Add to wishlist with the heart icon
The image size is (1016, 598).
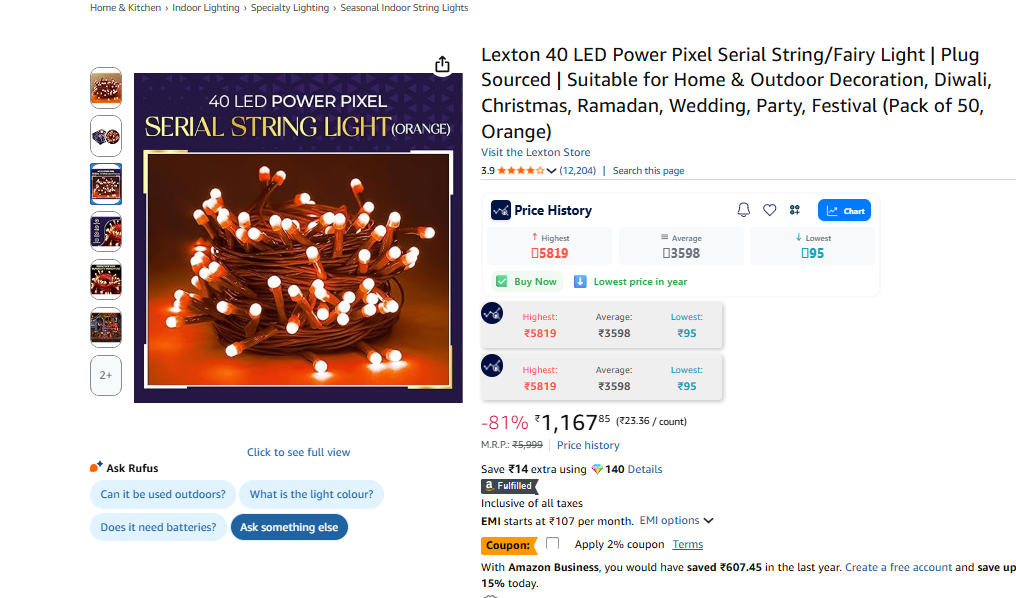[769, 210]
